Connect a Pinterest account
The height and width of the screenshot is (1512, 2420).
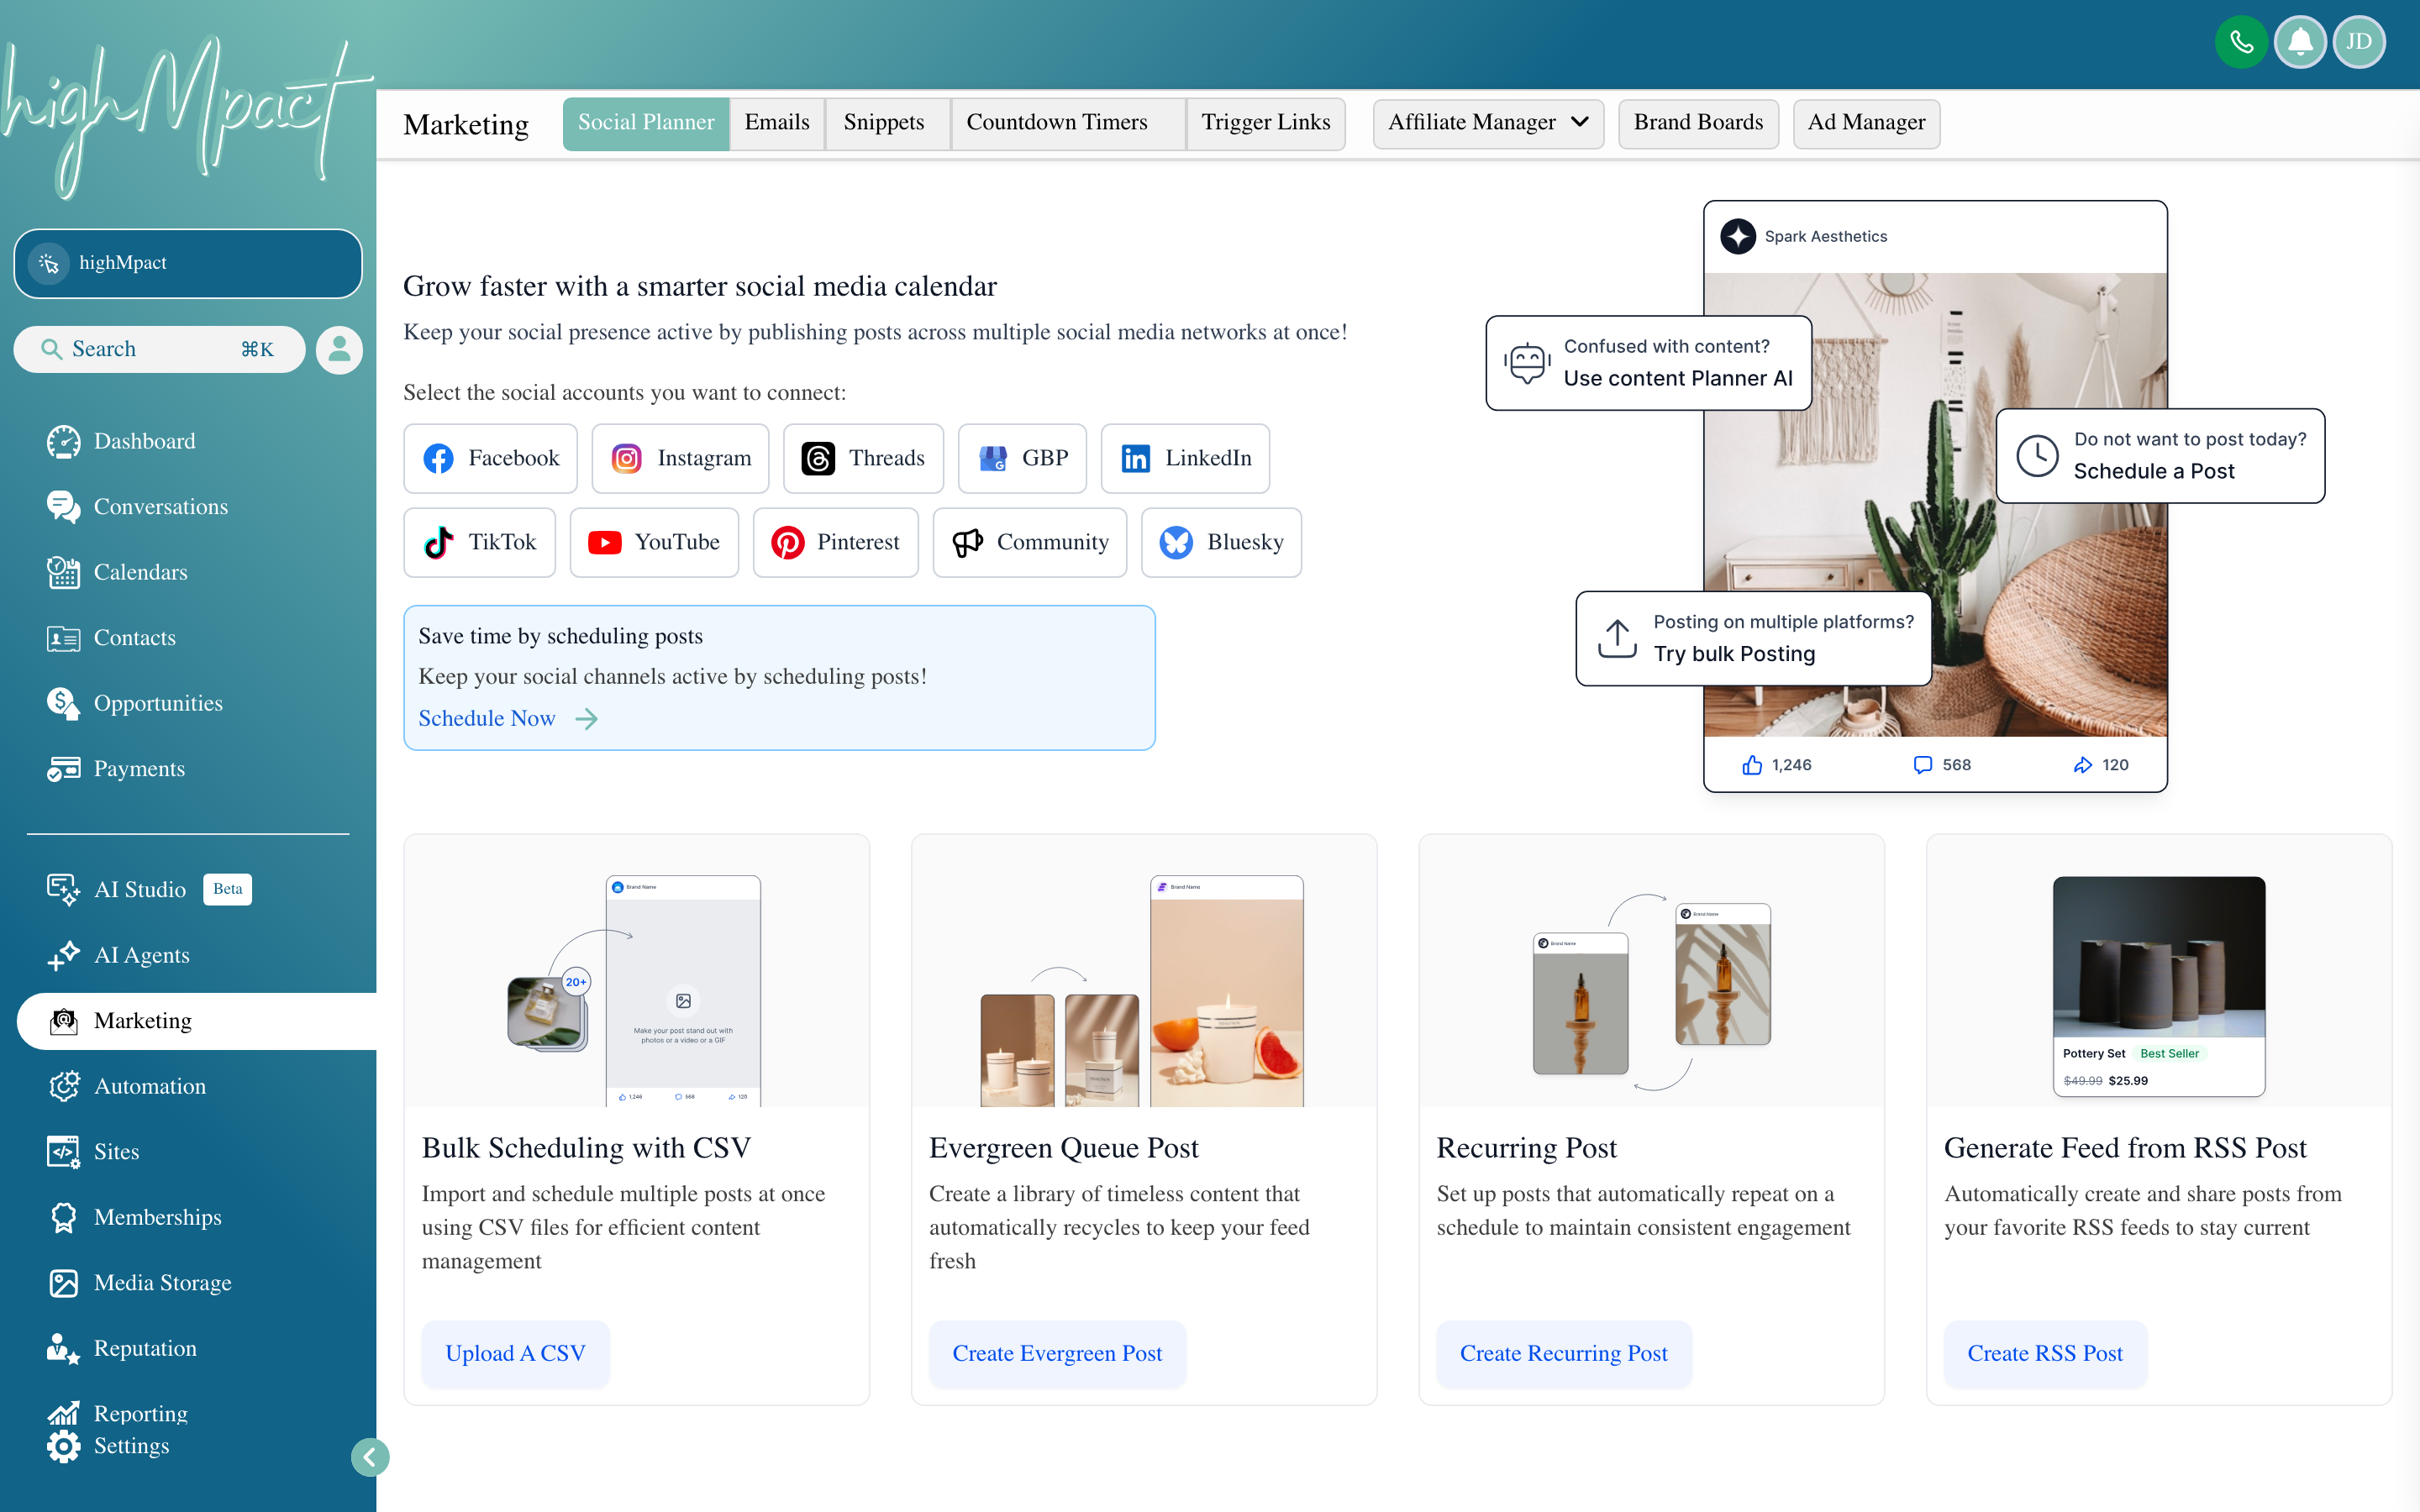pyautogui.click(x=836, y=542)
